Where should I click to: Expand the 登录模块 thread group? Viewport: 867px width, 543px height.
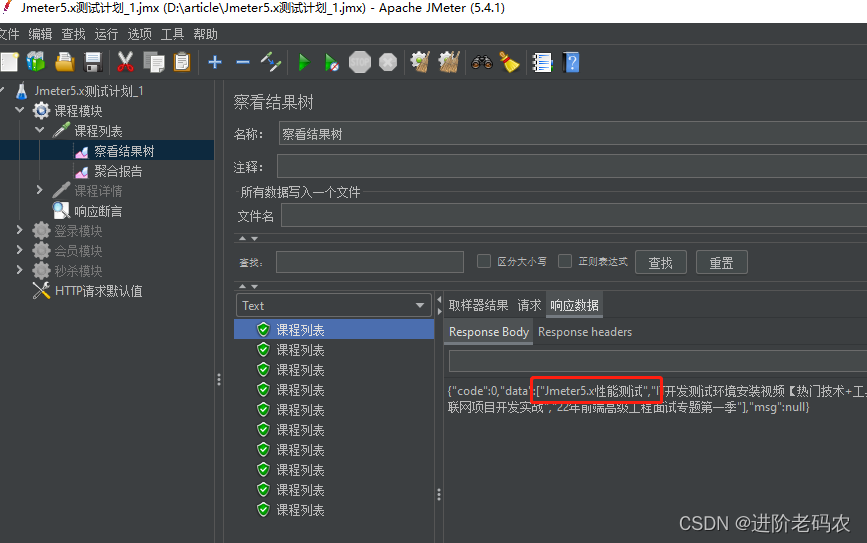click(20, 229)
